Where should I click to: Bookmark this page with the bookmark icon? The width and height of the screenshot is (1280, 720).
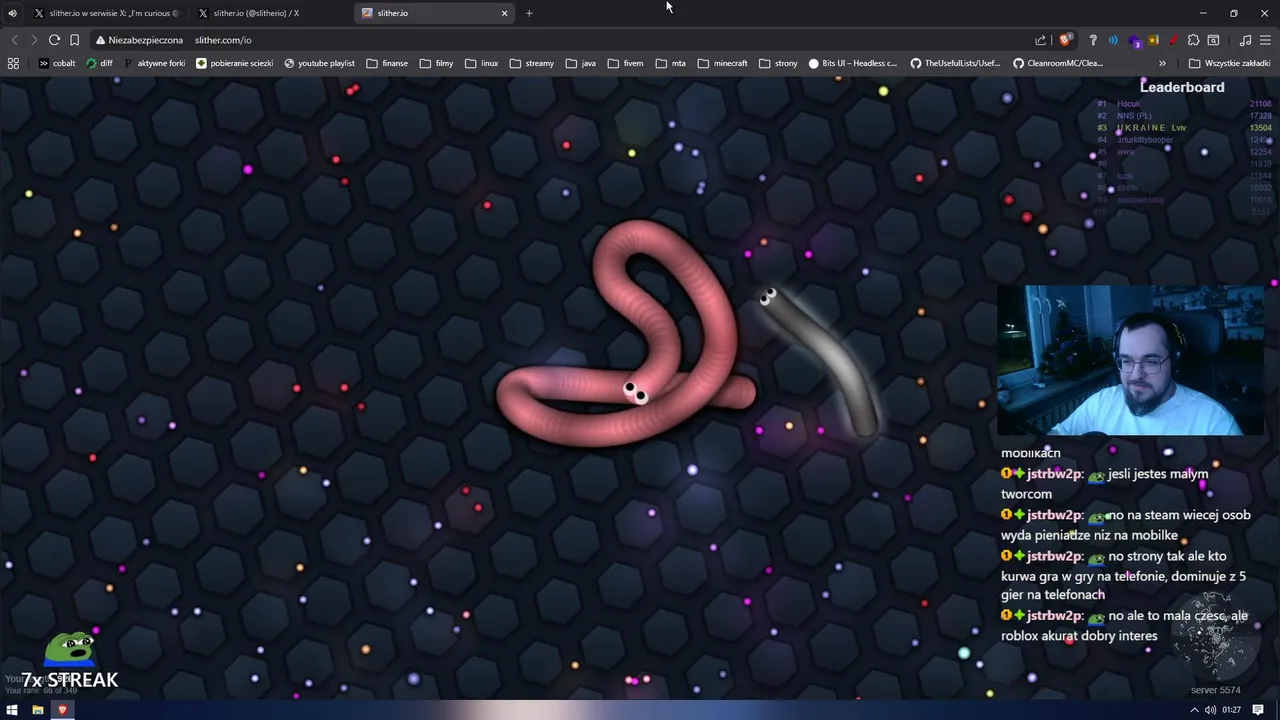pyautogui.click(x=74, y=40)
